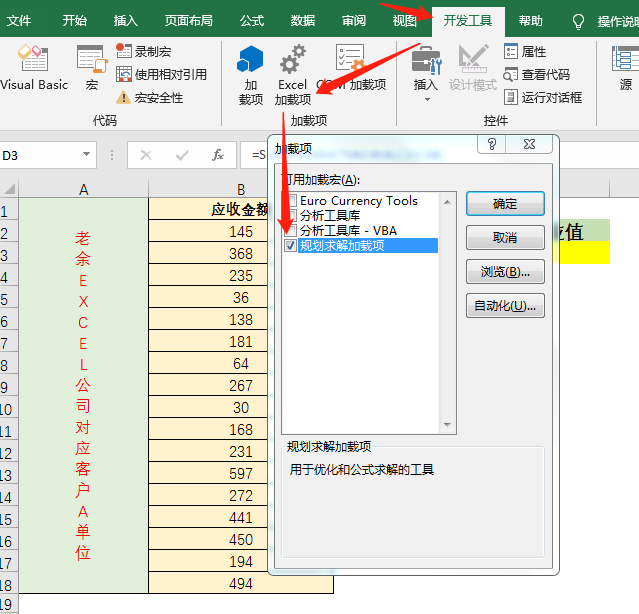Switch to the 公式 tab
Image resolution: width=639 pixels, height=614 pixels.
pyautogui.click(x=252, y=20)
